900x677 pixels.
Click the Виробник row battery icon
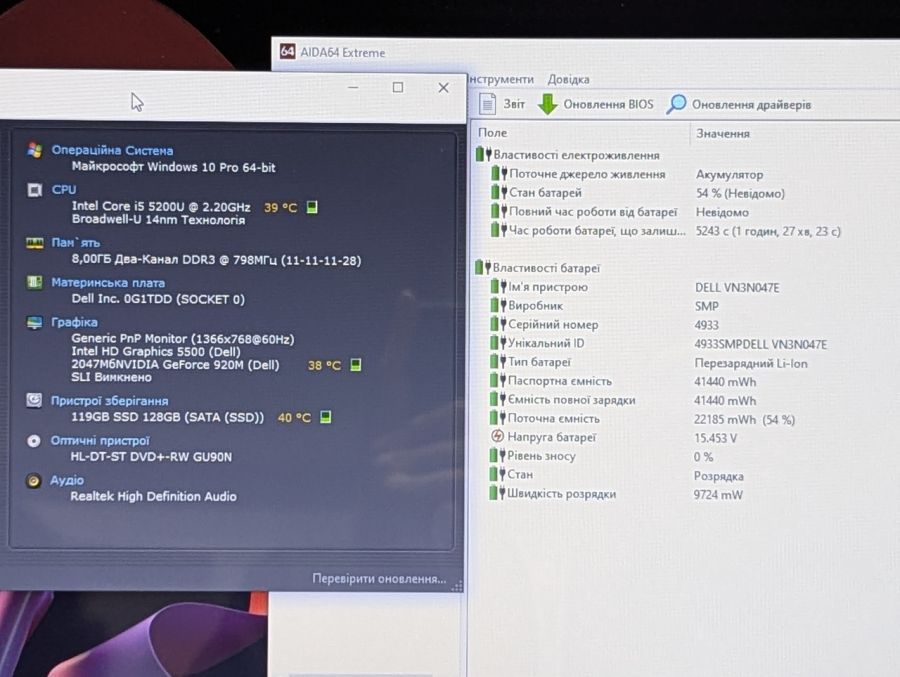498,305
